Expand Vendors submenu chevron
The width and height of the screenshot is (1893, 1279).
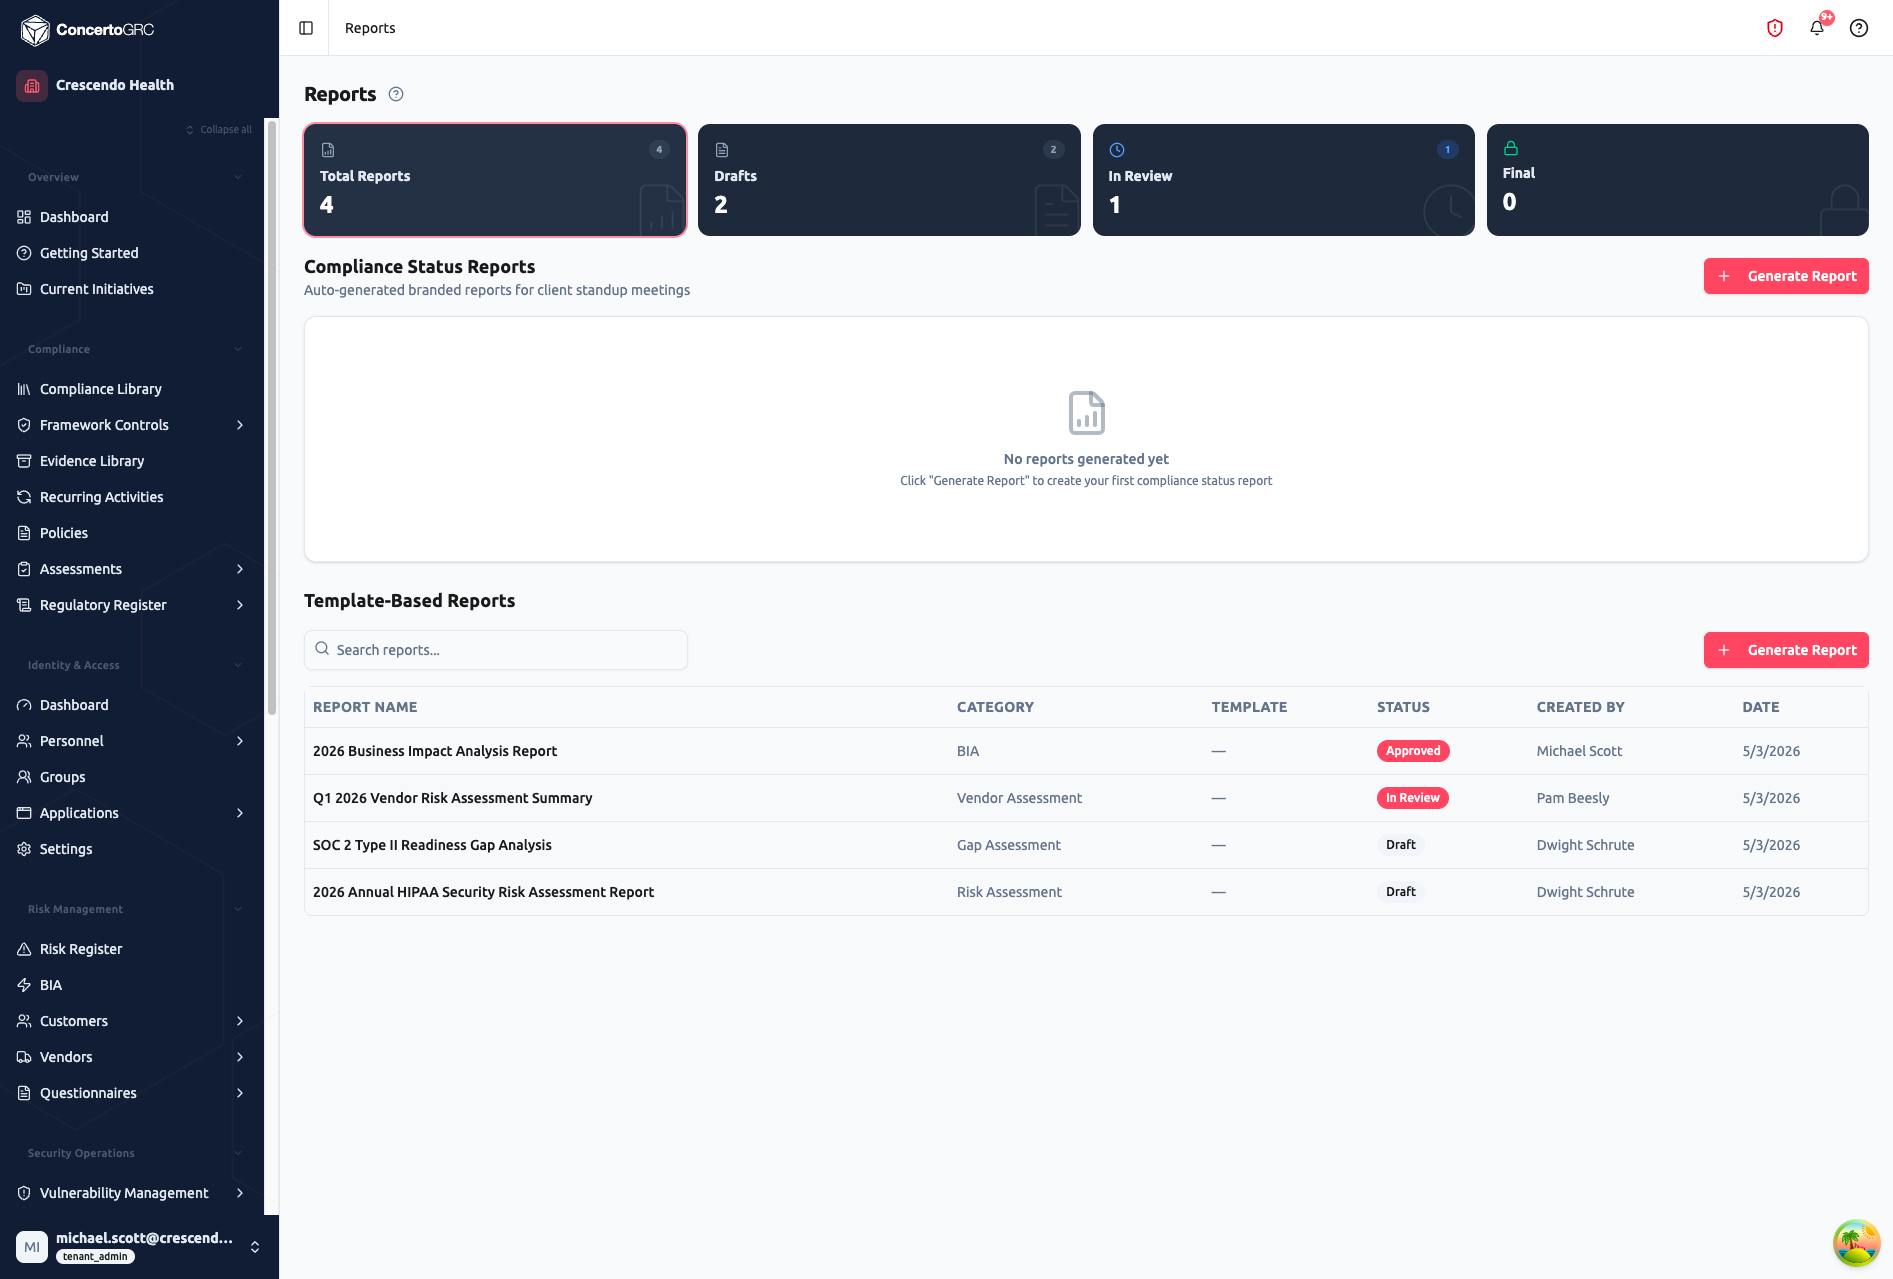coord(240,1057)
